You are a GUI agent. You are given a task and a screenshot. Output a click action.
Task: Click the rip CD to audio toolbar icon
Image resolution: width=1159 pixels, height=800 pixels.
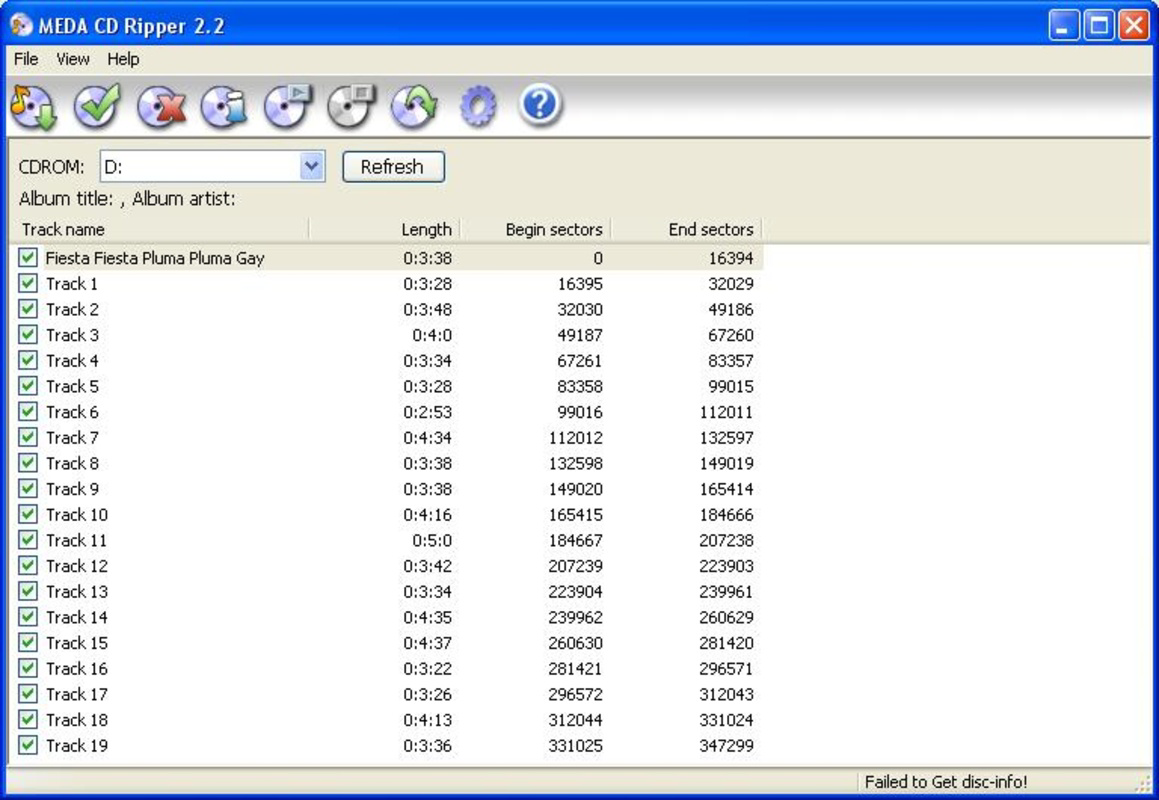click(33, 106)
